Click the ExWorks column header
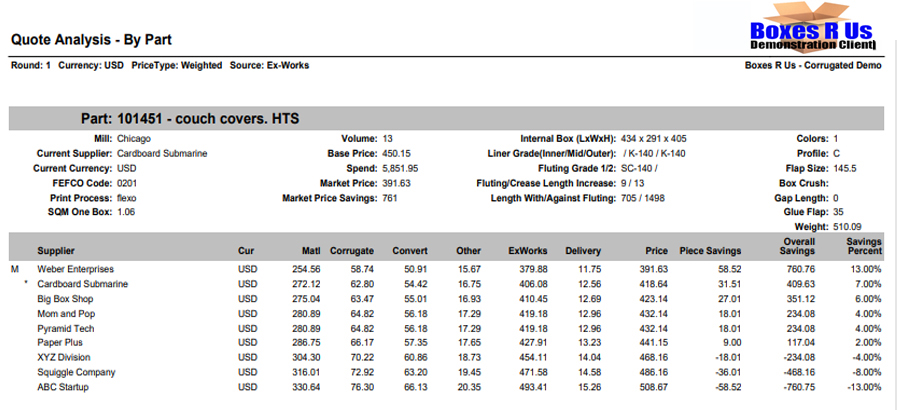 pyautogui.click(x=527, y=250)
